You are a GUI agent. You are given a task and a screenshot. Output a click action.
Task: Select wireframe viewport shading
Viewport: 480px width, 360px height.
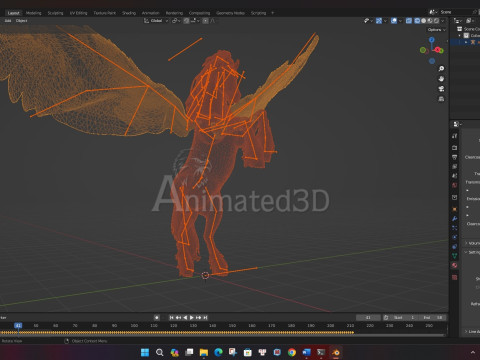pyautogui.click(x=417, y=21)
